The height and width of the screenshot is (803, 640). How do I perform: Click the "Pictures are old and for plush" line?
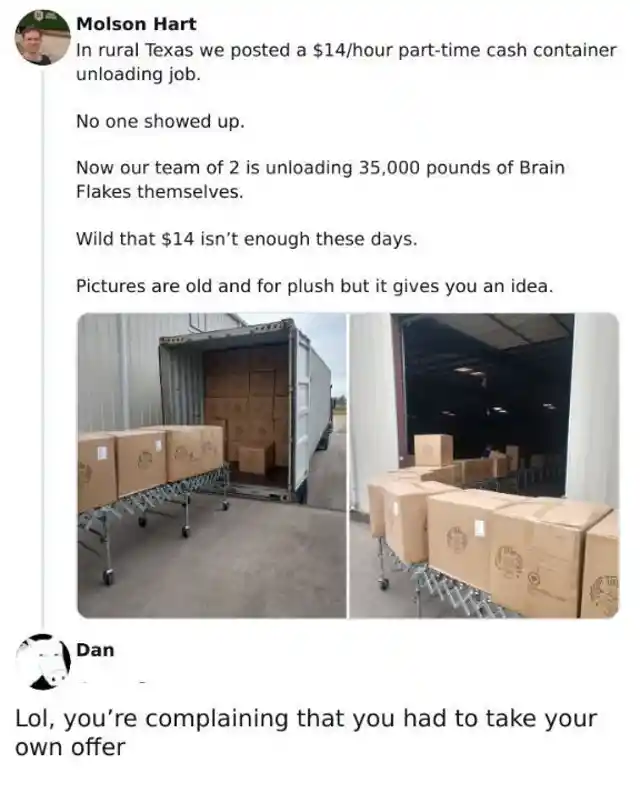pos(314,286)
